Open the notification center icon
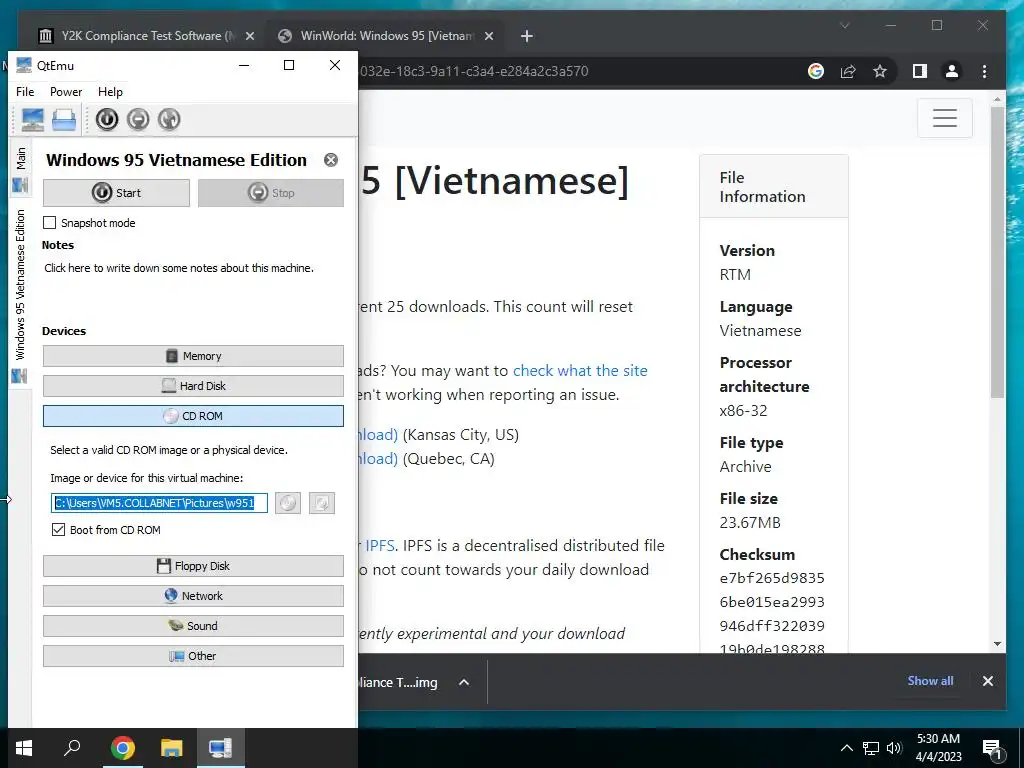The image size is (1024, 768). 992,748
